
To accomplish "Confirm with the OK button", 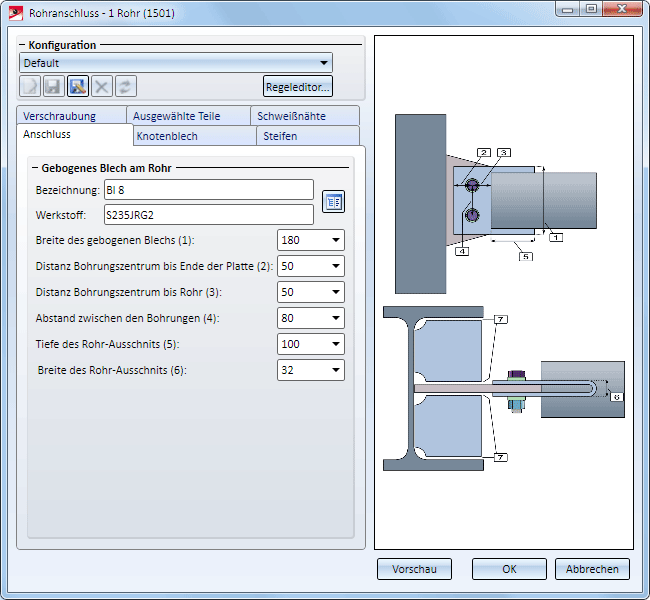I will click(509, 569).
